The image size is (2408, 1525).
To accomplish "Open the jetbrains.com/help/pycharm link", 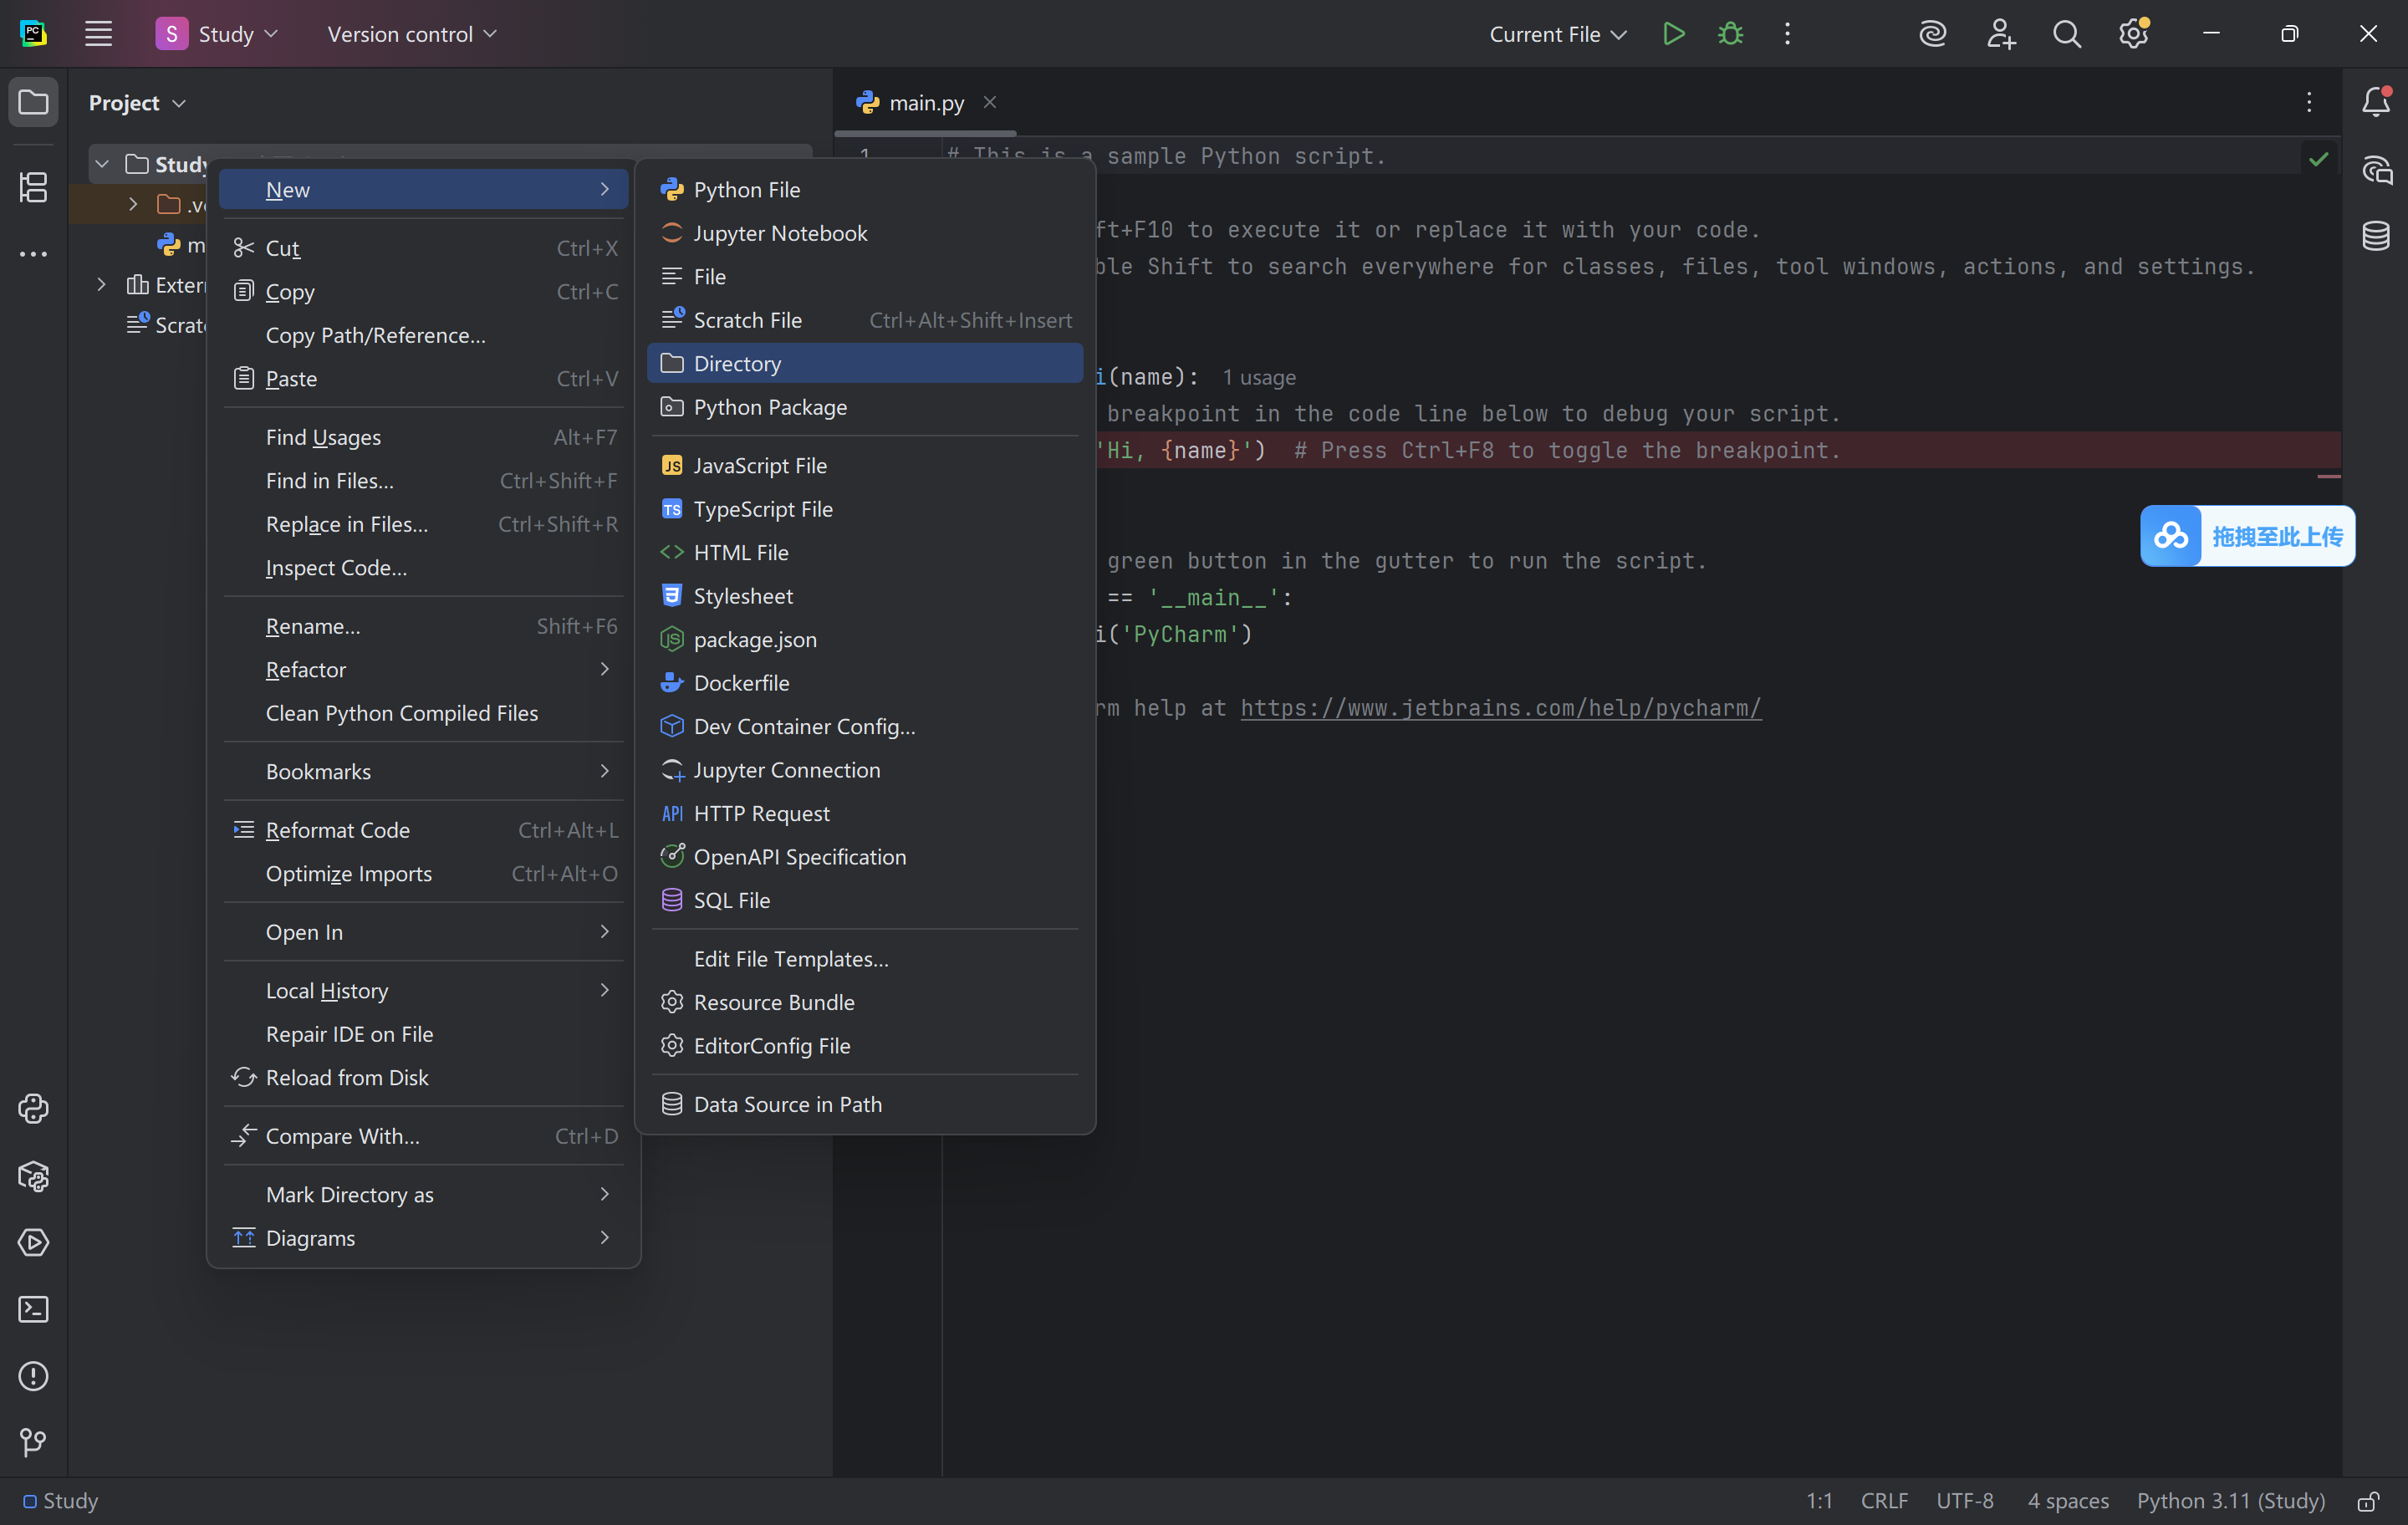I will point(1500,708).
